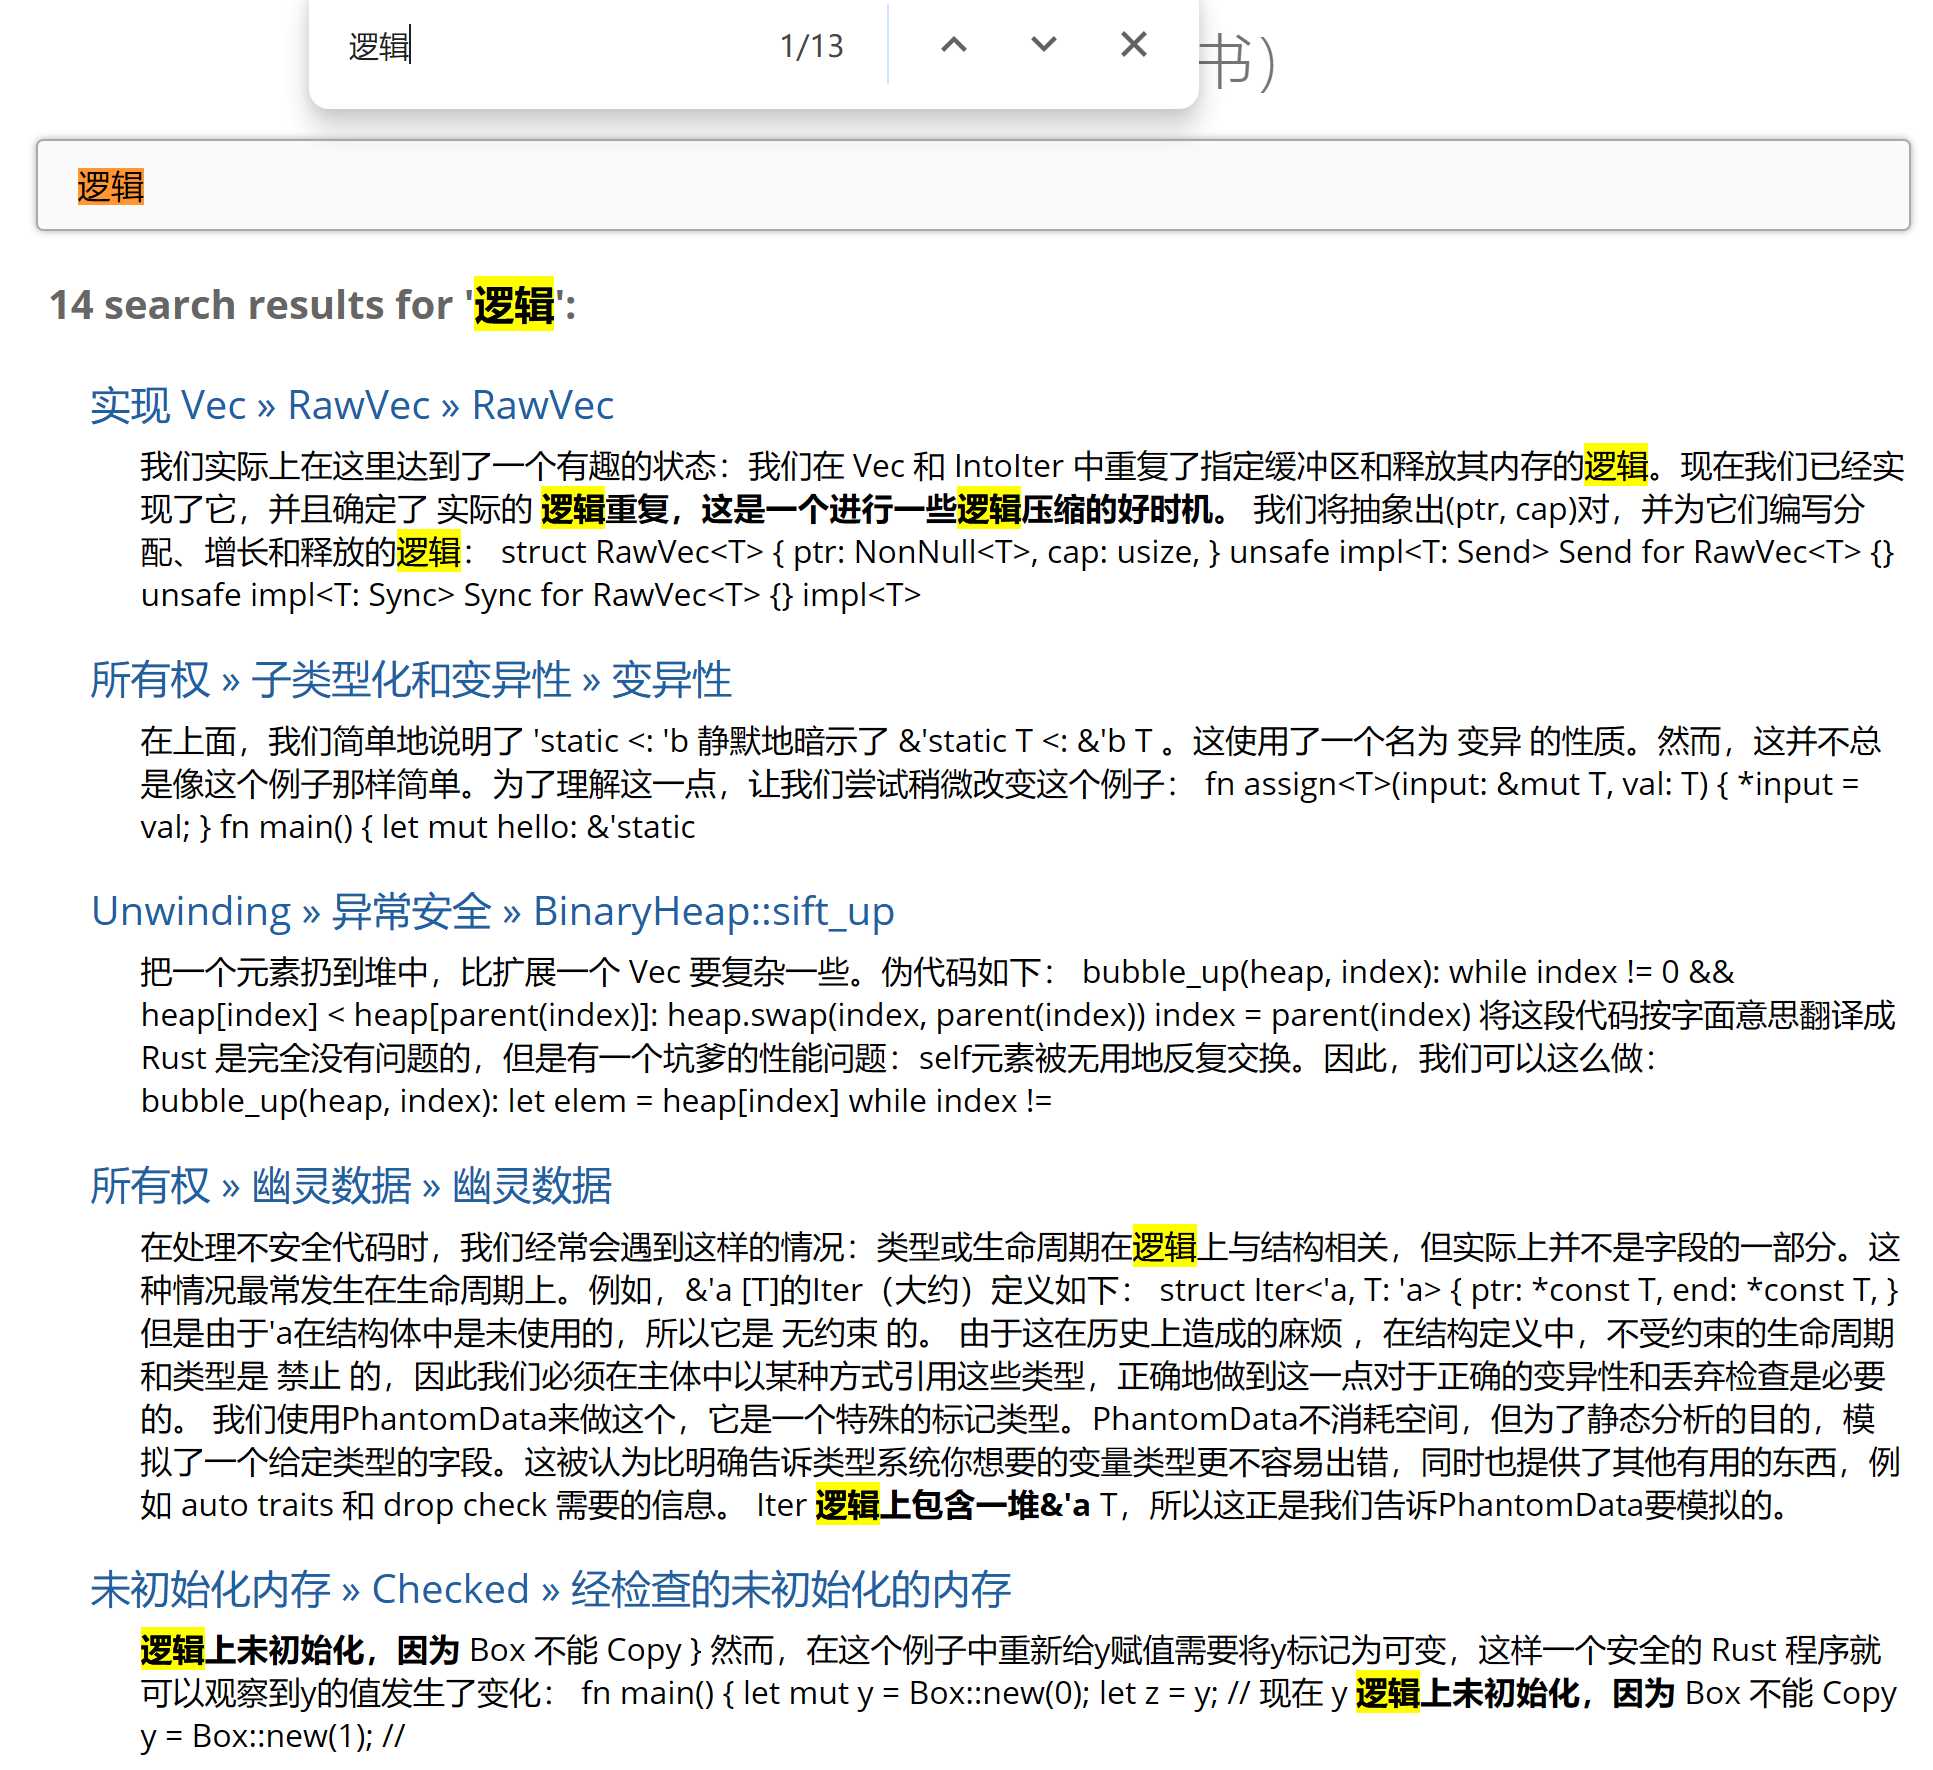The image size is (1933, 1770).
Task: Open result Unwinding » 异常安全 » BinaryHeap::sift_up
Action: 493,911
